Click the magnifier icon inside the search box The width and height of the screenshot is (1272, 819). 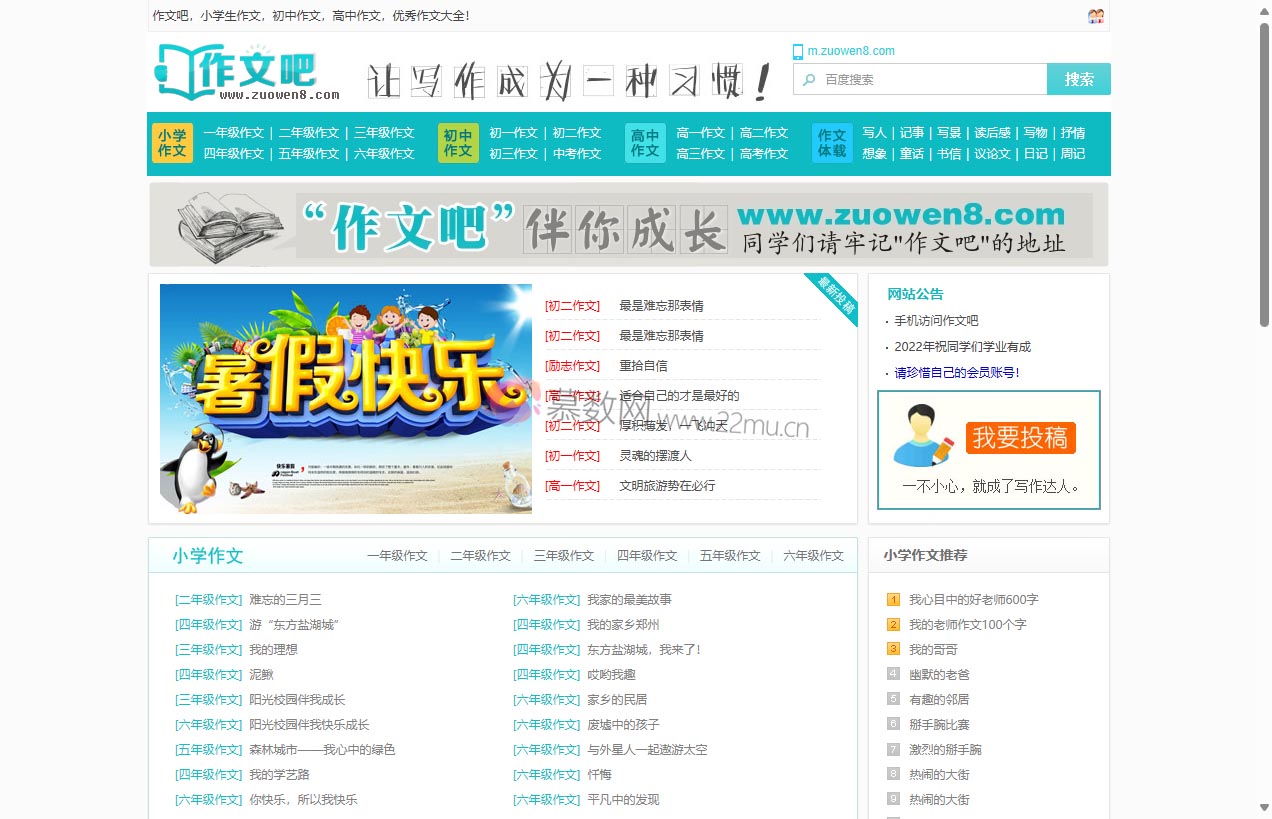click(808, 79)
